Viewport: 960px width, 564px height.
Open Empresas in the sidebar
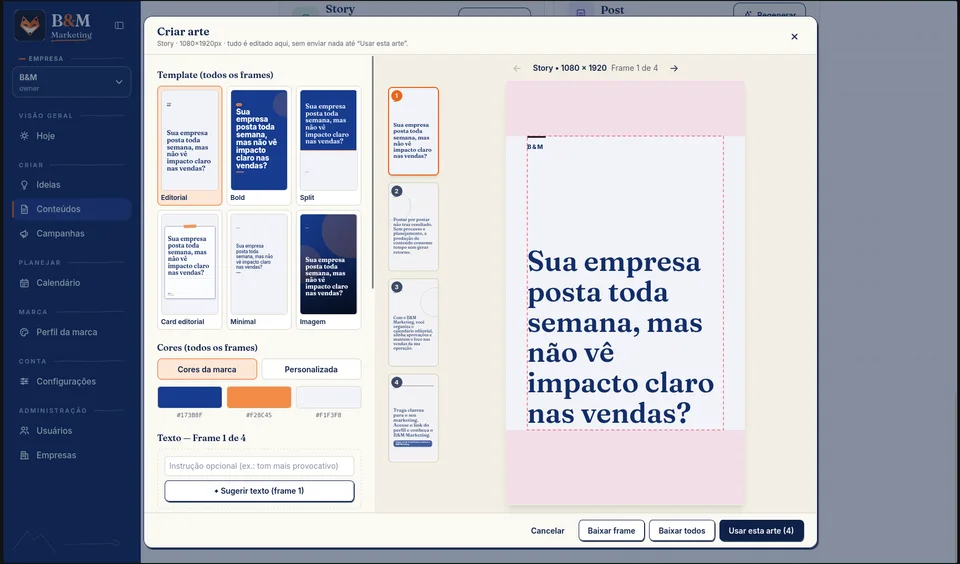pos(72,455)
